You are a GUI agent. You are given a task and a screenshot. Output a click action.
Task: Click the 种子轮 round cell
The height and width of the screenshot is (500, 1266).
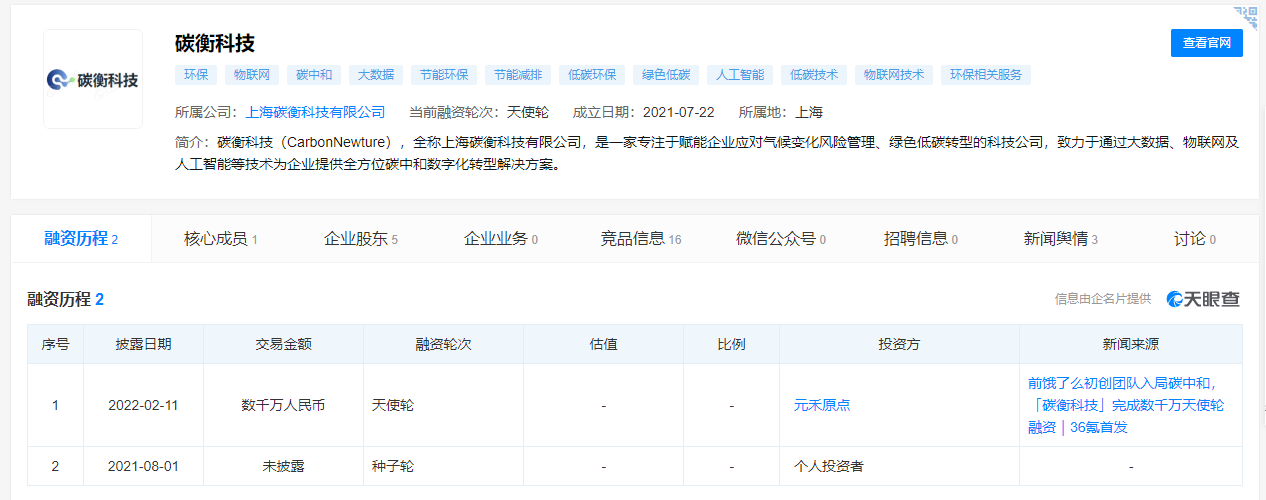(x=443, y=466)
